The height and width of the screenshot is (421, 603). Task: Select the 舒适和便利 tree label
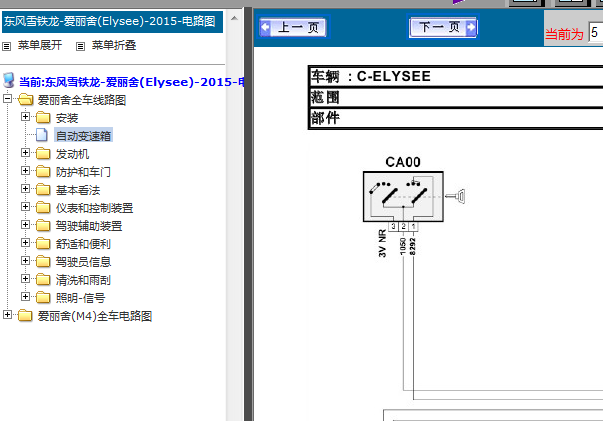tap(83, 244)
